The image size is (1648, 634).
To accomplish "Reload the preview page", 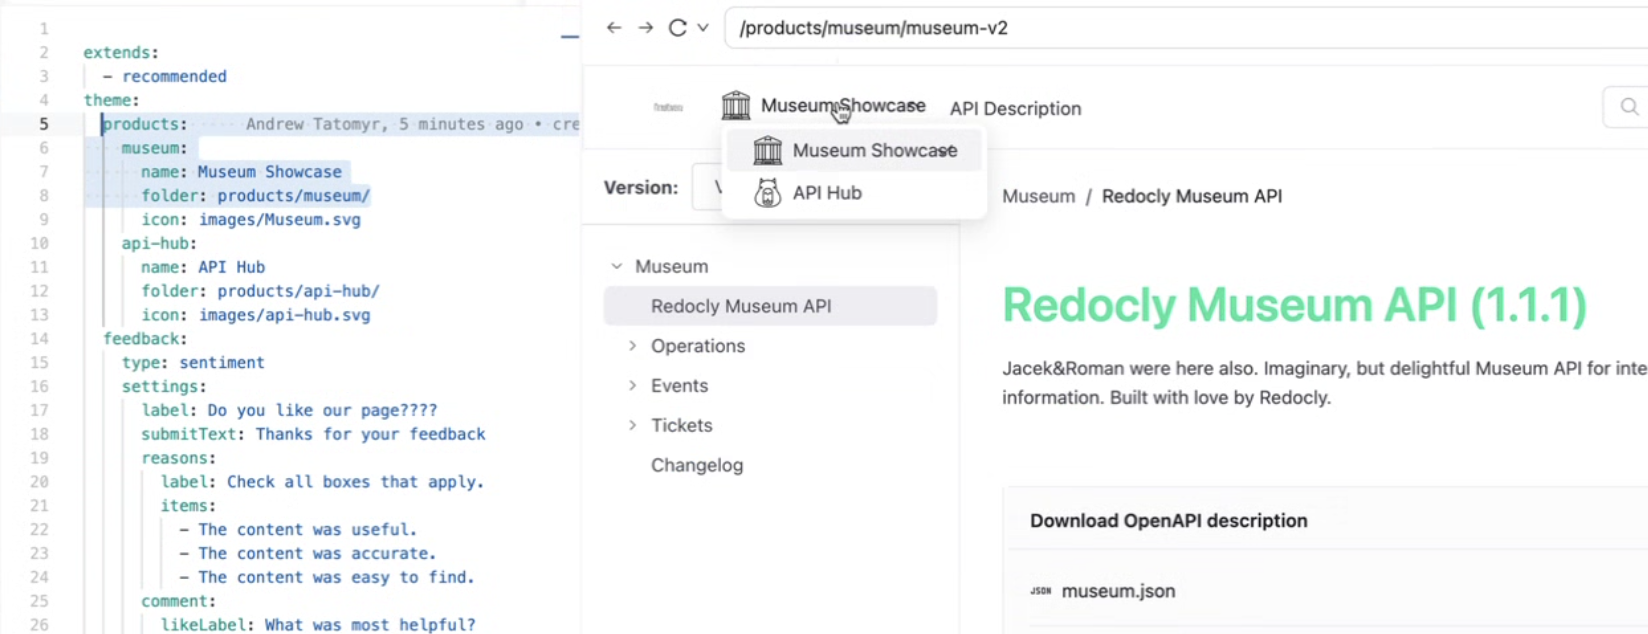I will 678,28.
